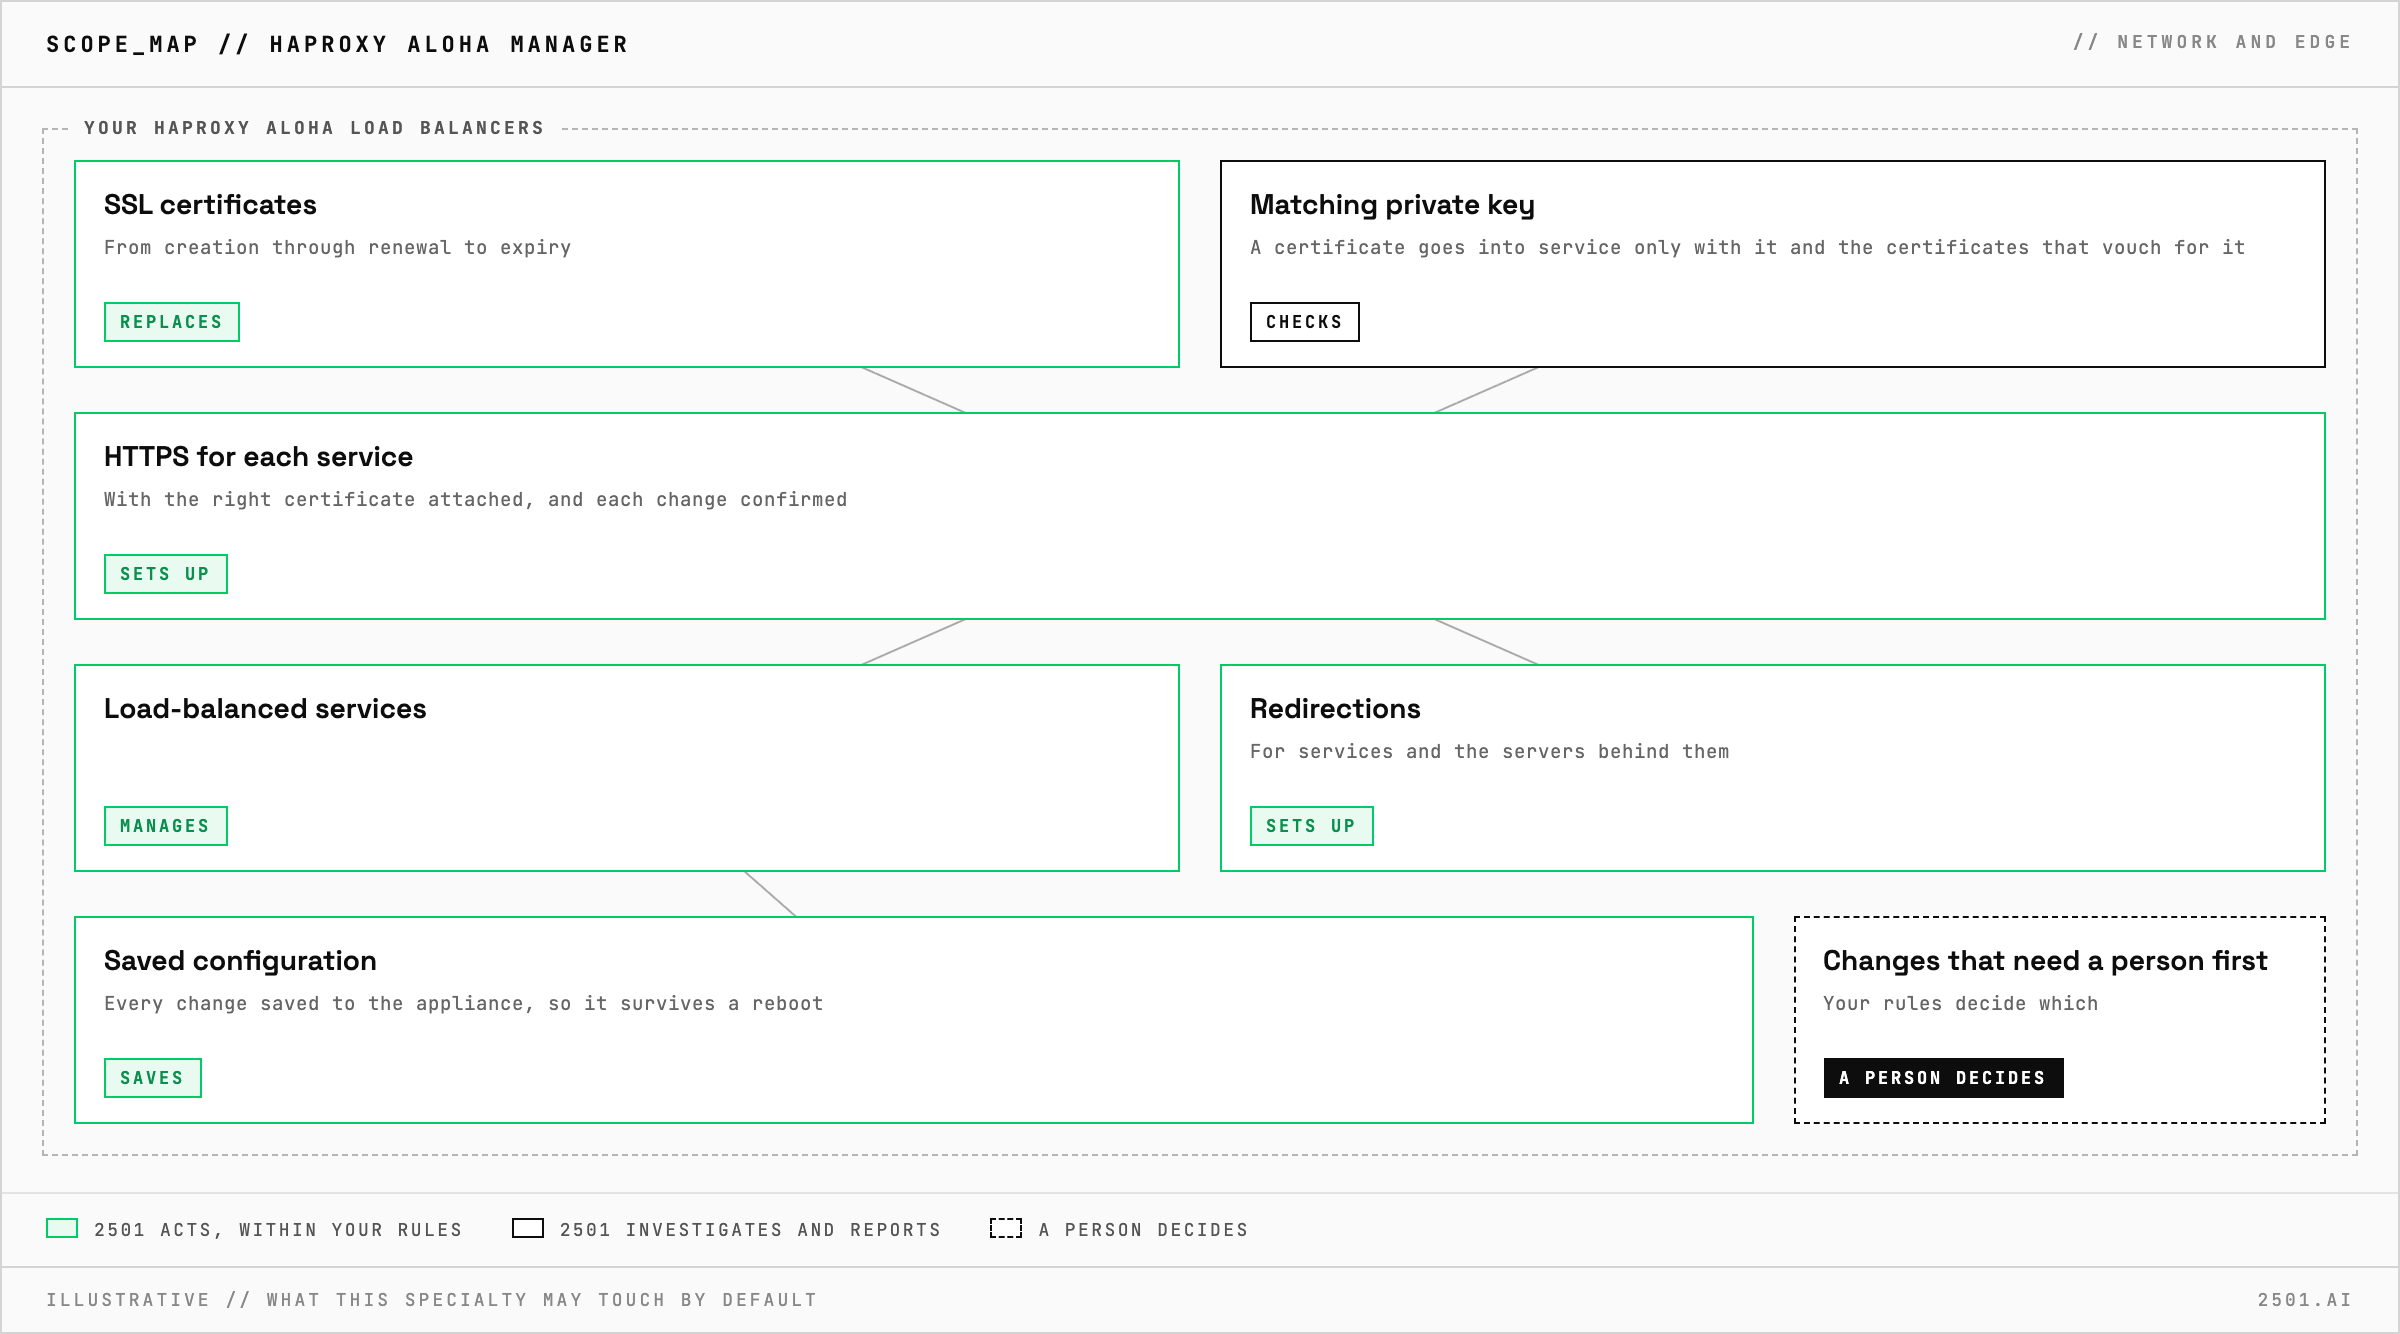Click the solid black outlined legend swatch
The image size is (2400, 1334).
pyautogui.click(x=528, y=1228)
